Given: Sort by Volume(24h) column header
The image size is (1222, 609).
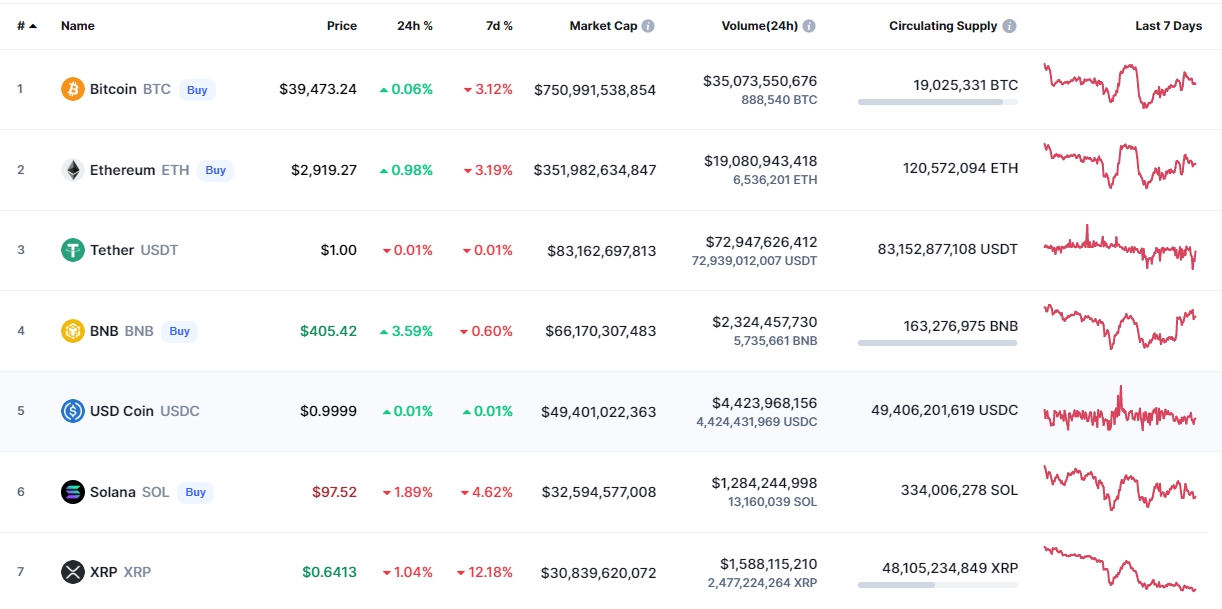Looking at the screenshot, I should tap(760, 26).
